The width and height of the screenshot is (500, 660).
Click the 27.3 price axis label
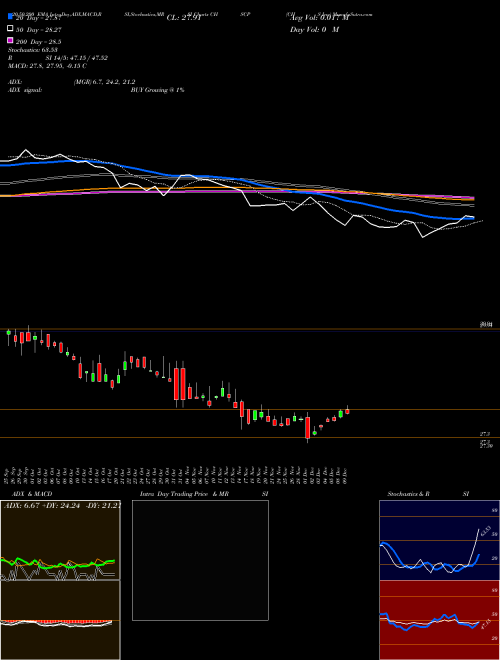click(x=485, y=434)
